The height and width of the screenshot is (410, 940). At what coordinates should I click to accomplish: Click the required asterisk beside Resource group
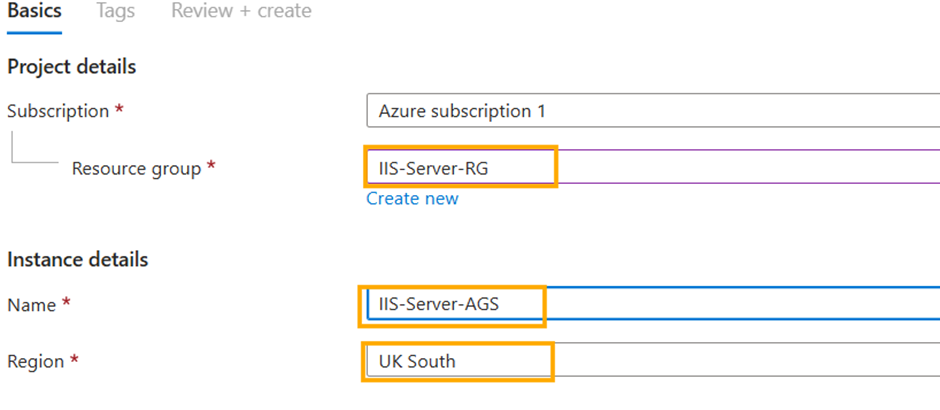pos(211,168)
